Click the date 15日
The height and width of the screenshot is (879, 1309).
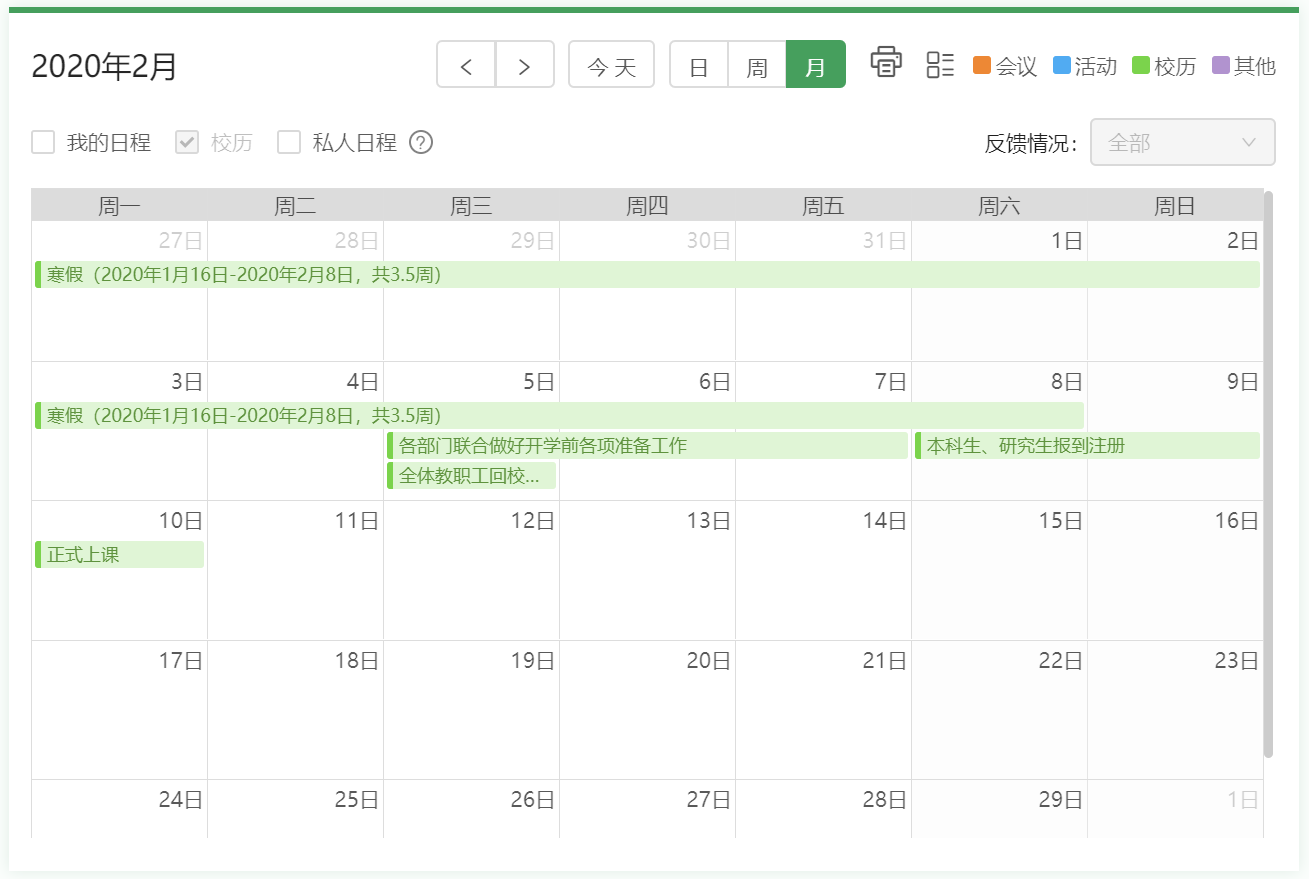(1061, 520)
